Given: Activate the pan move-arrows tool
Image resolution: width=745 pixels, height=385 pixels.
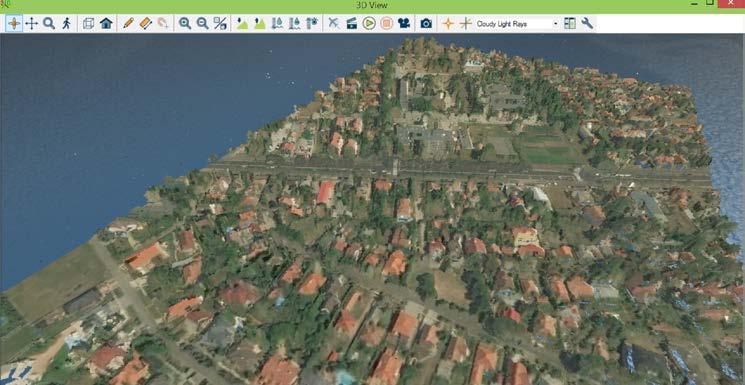Looking at the screenshot, I should tap(31, 23).
